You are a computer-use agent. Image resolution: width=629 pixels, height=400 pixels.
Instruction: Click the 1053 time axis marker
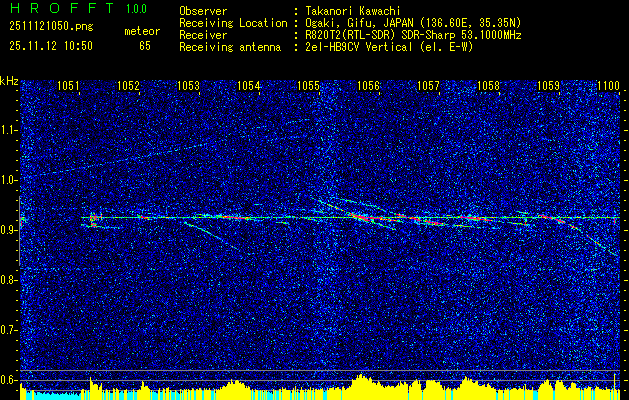(189, 85)
